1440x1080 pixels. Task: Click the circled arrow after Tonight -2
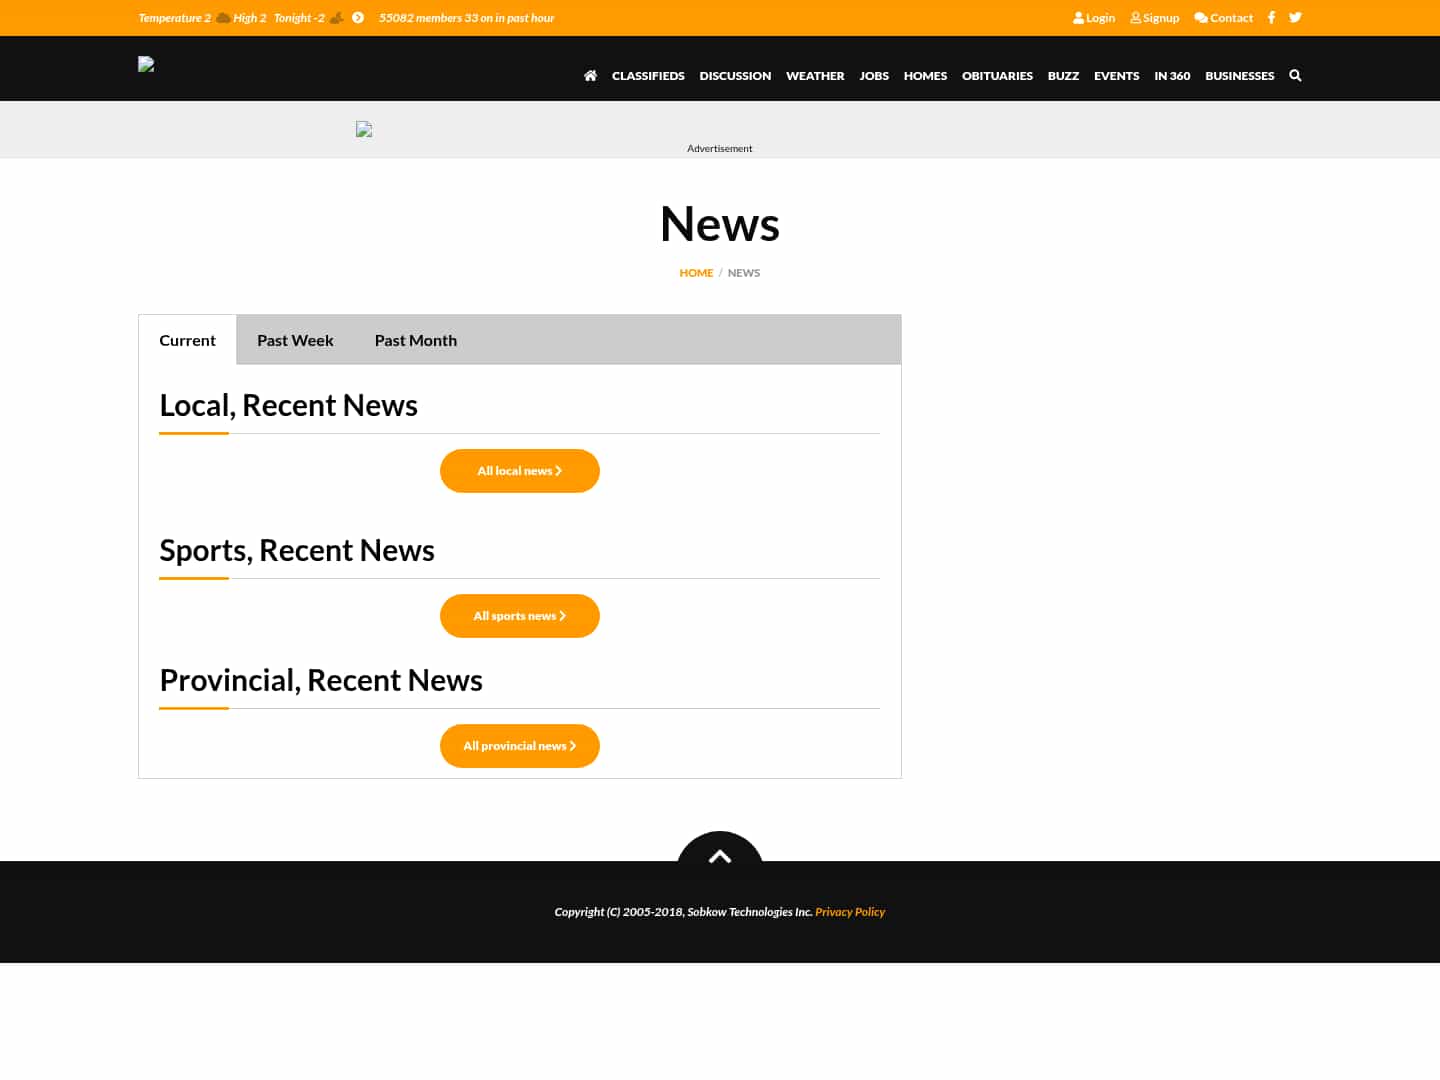click(358, 17)
